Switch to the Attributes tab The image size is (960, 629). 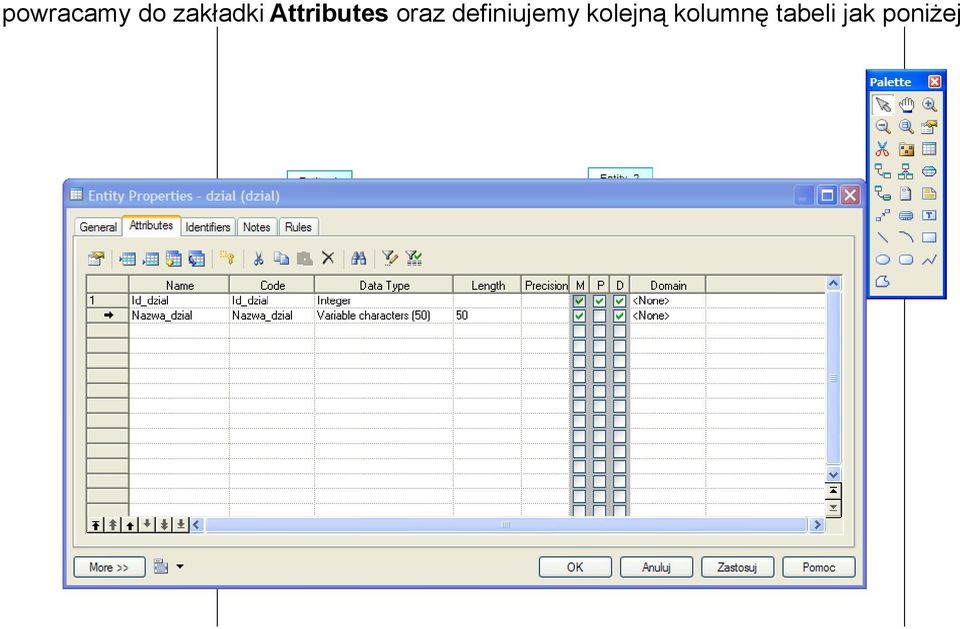point(151,225)
